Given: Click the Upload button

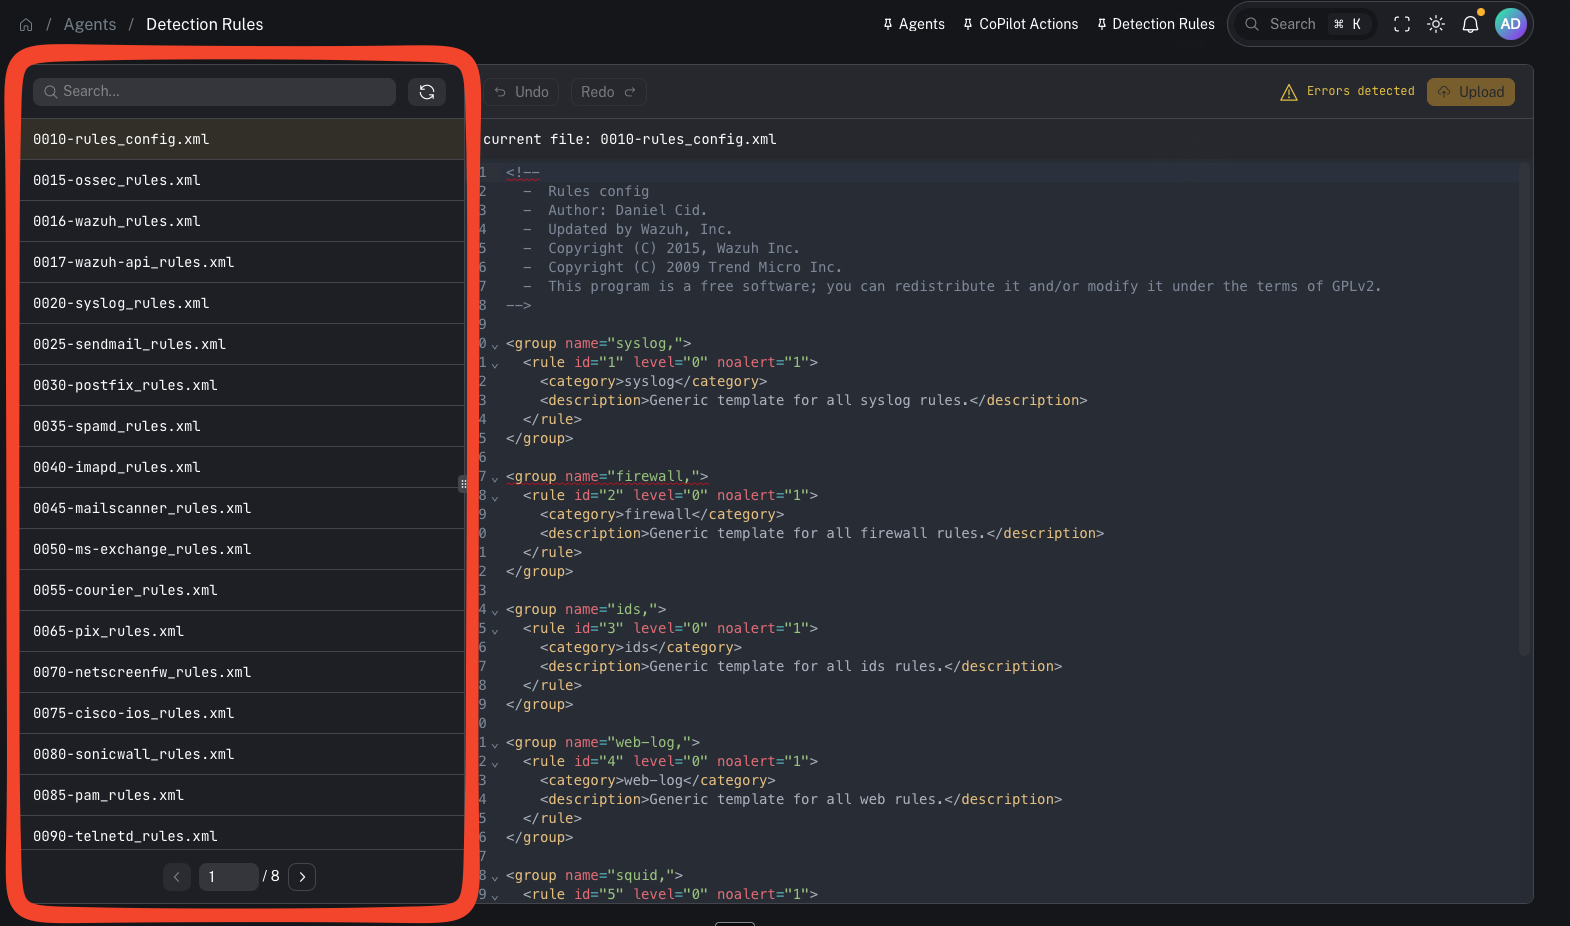Looking at the screenshot, I should coord(1471,92).
